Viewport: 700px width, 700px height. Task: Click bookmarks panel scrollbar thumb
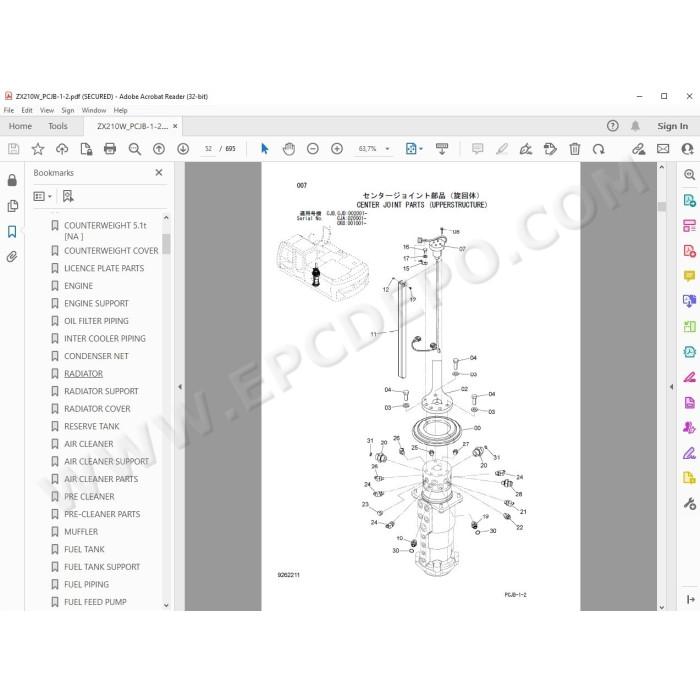tap(166, 244)
